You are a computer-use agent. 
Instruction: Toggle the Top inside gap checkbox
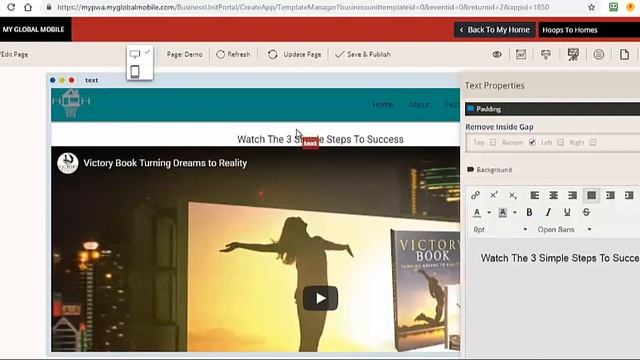click(493, 142)
